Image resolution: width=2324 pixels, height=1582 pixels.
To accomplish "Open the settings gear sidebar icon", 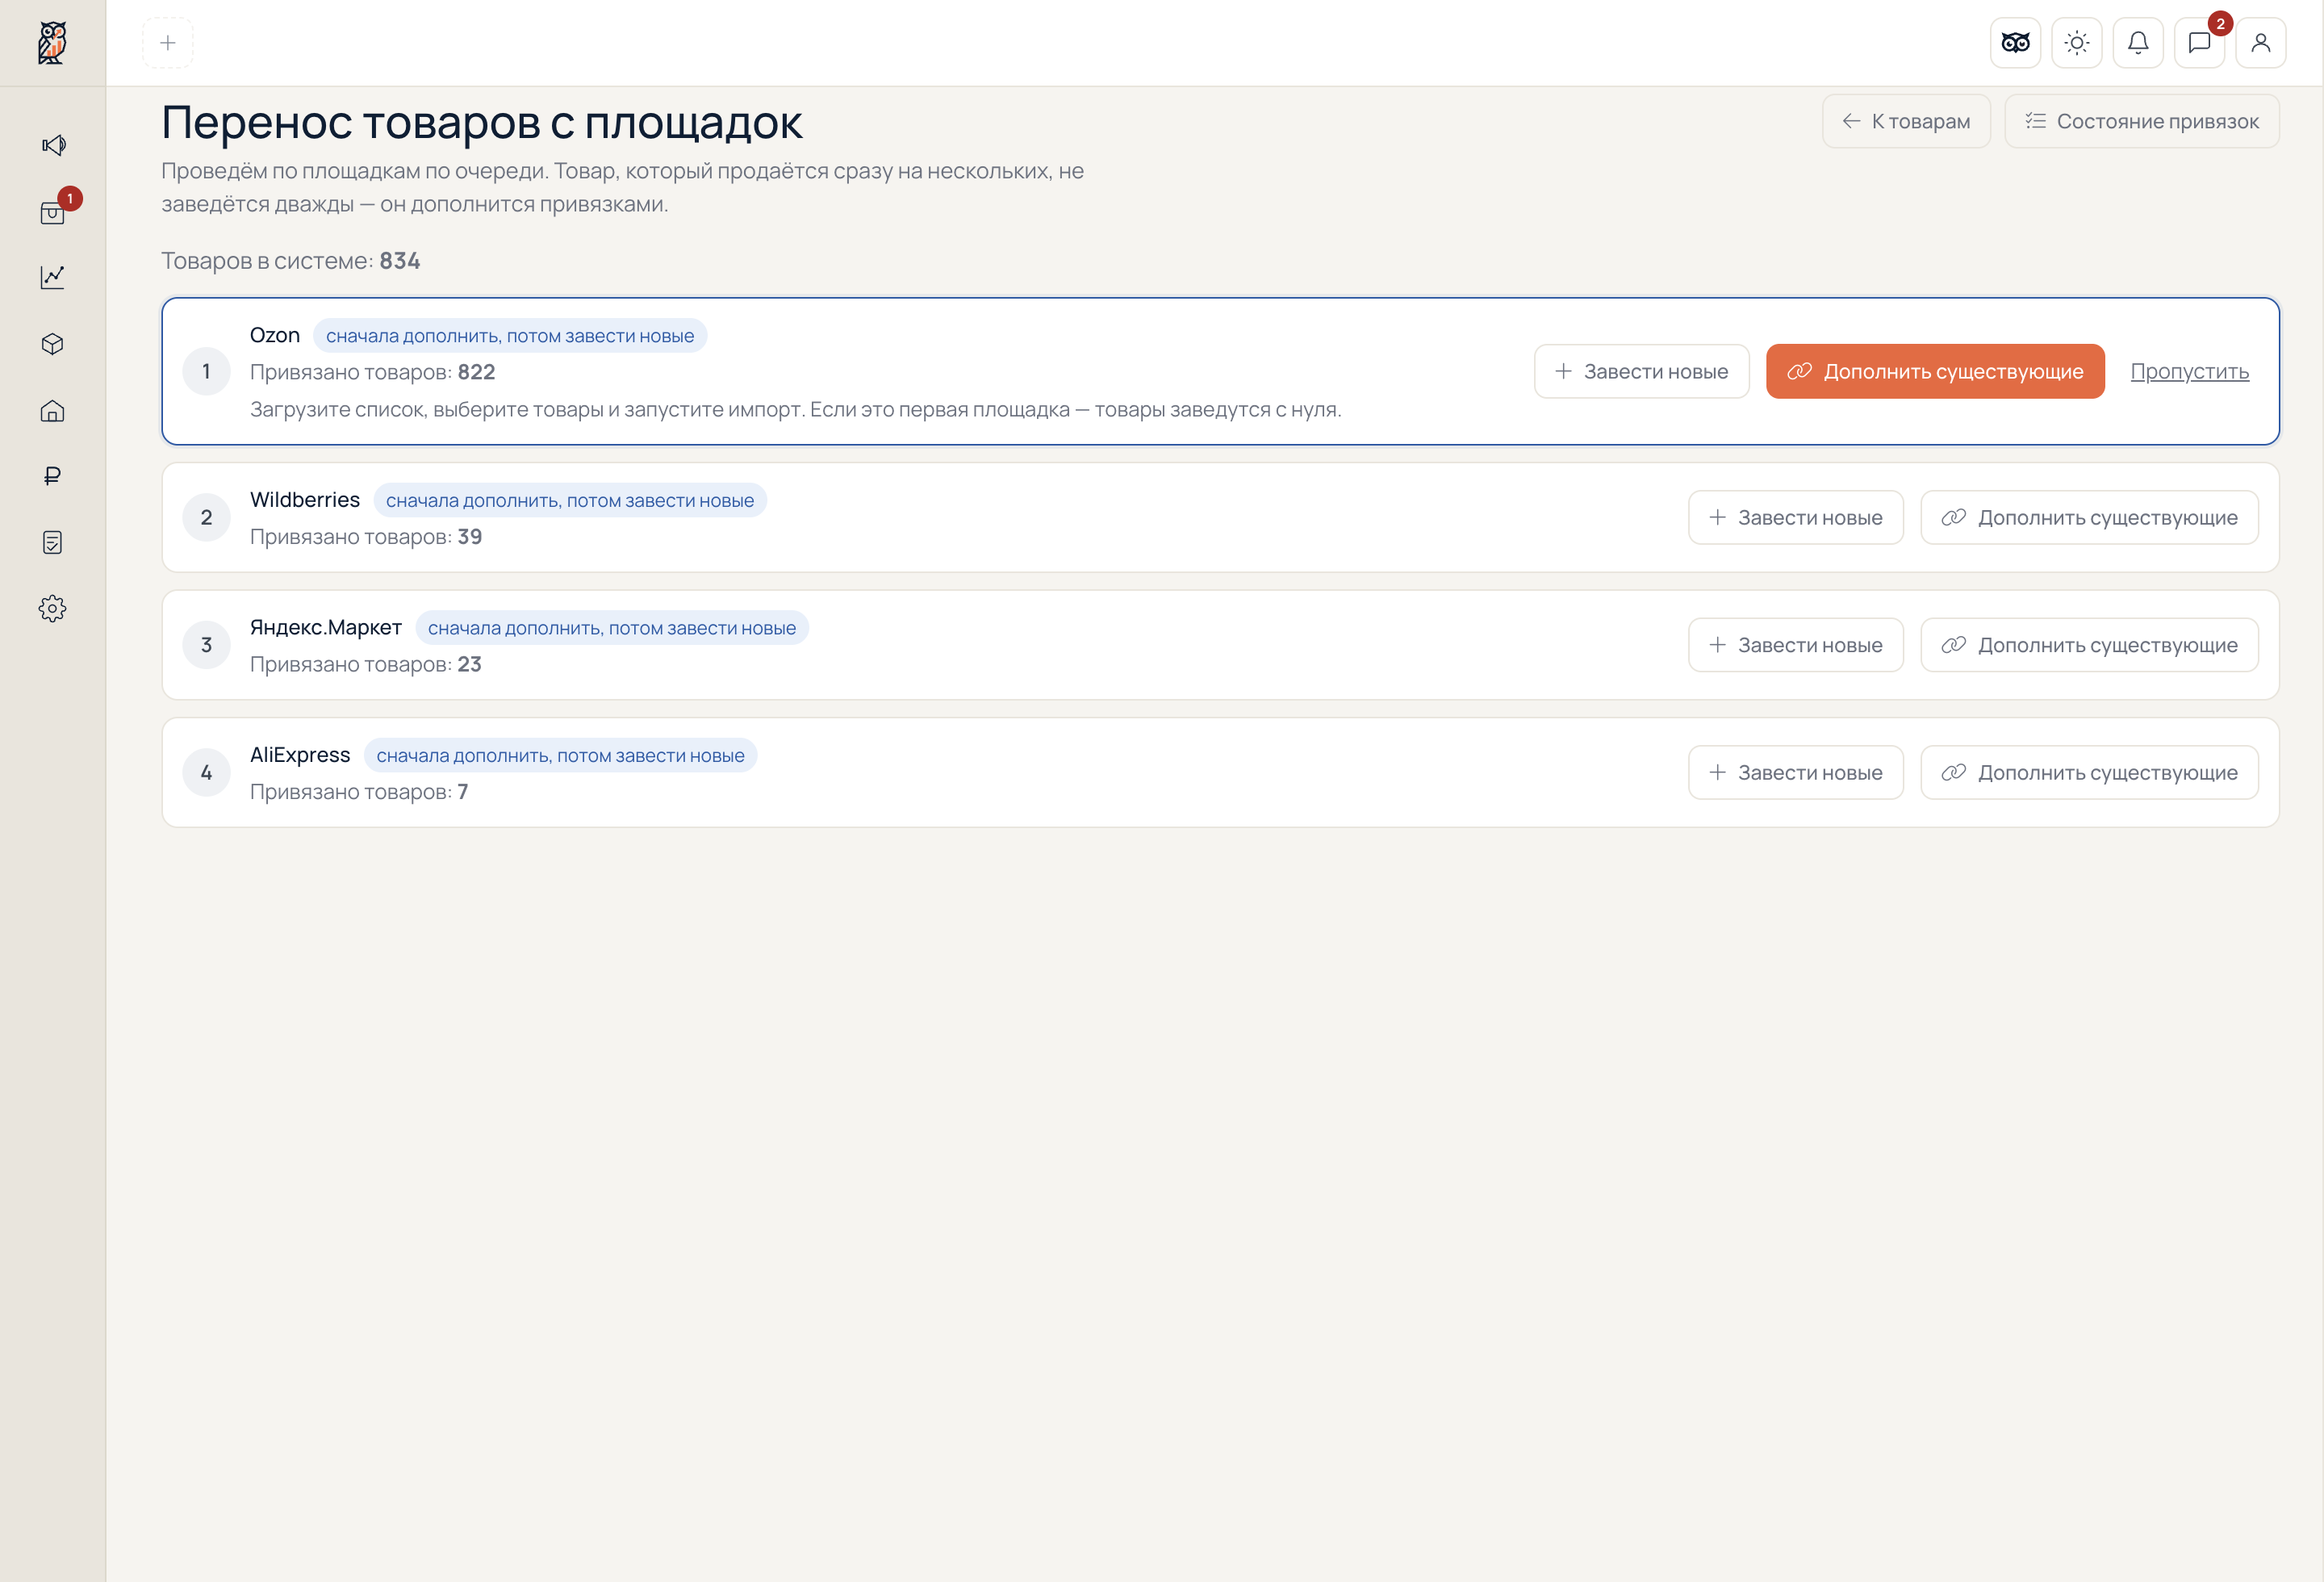I will (53, 608).
